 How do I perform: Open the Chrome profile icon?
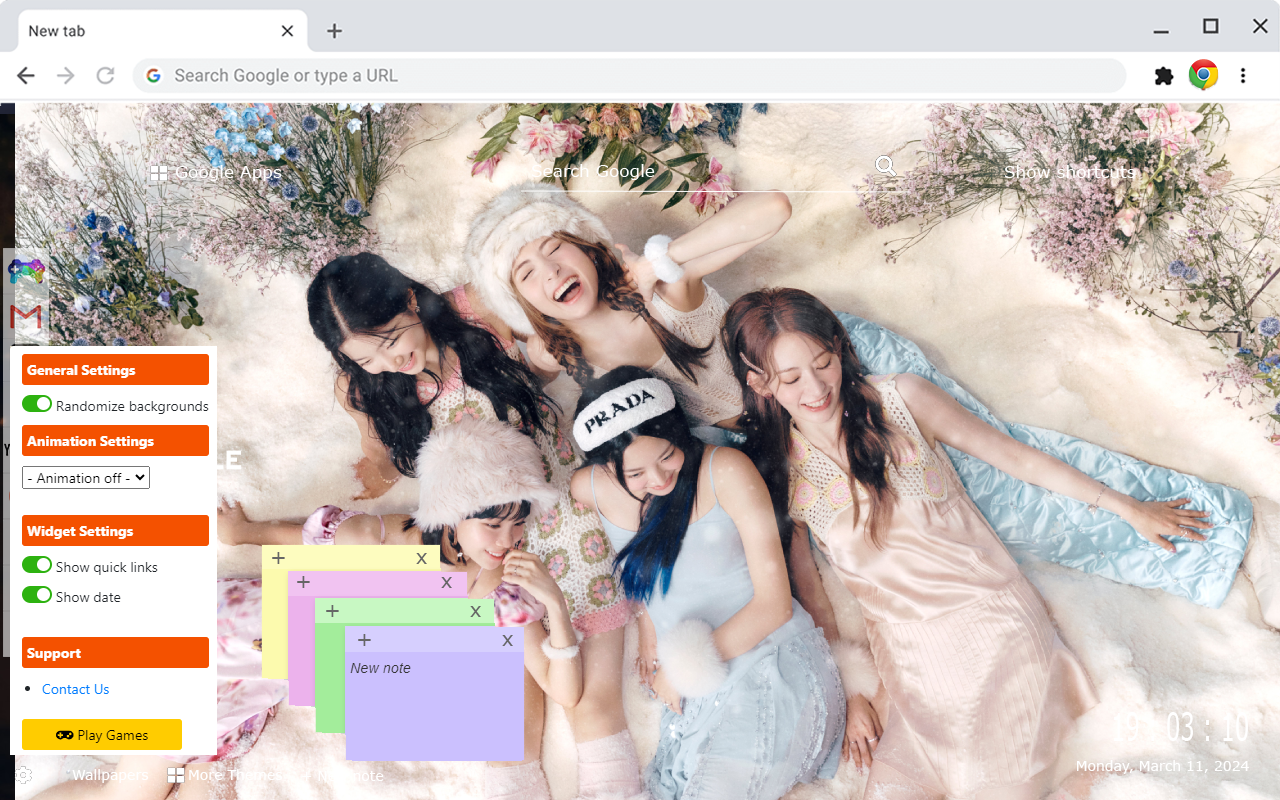tap(1203, 75)
